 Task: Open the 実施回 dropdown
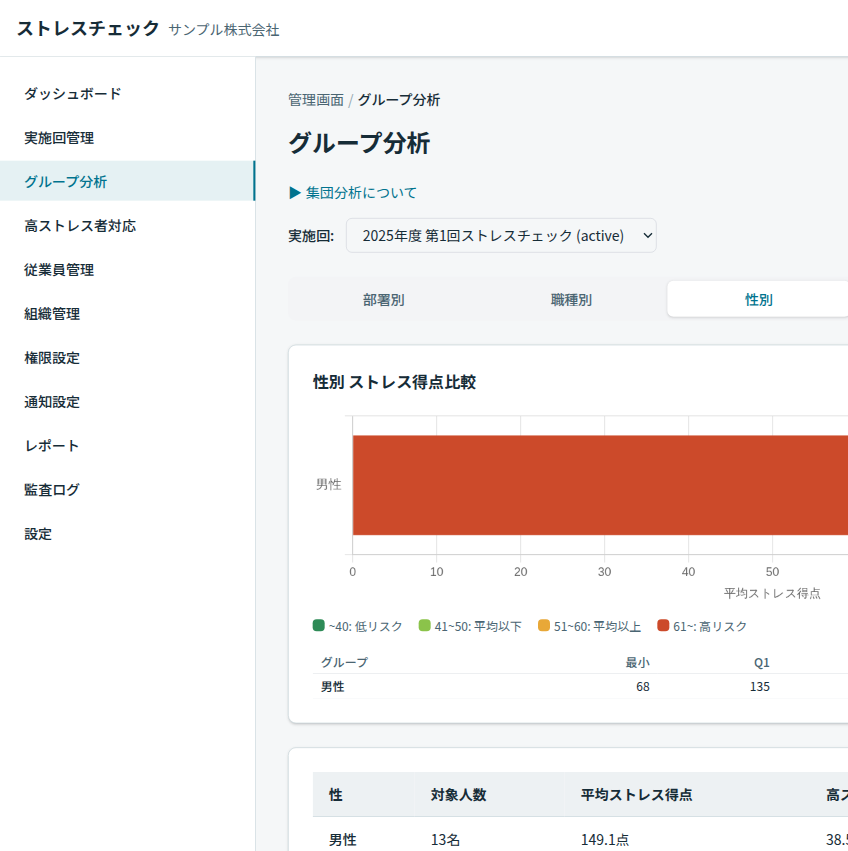pos(501,236)
